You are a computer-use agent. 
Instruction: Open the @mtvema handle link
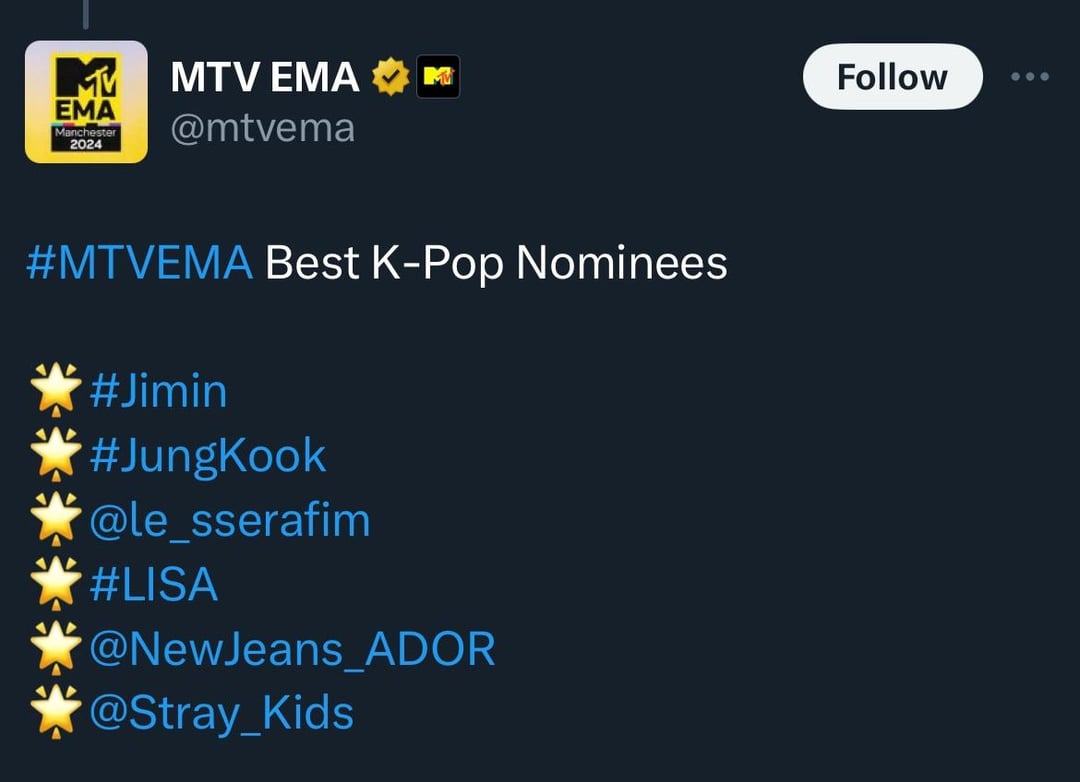click(262, 128)
